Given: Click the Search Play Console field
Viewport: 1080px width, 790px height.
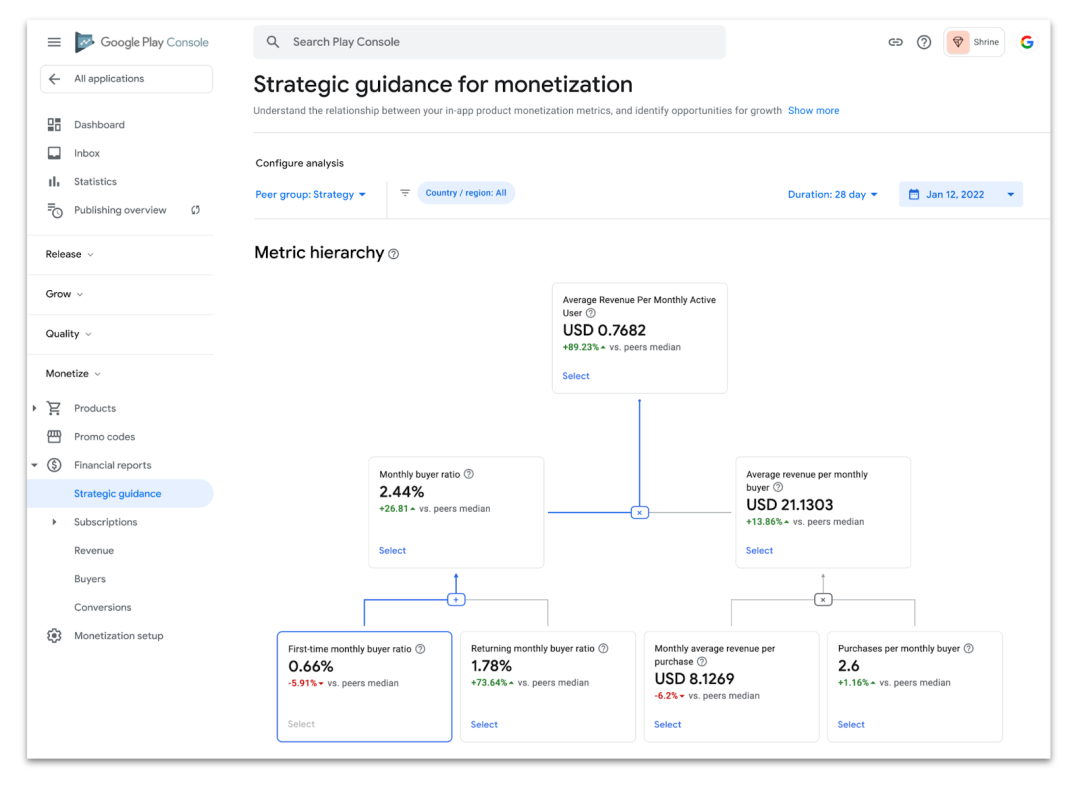Looking at the screenshot, I should 490,42.
